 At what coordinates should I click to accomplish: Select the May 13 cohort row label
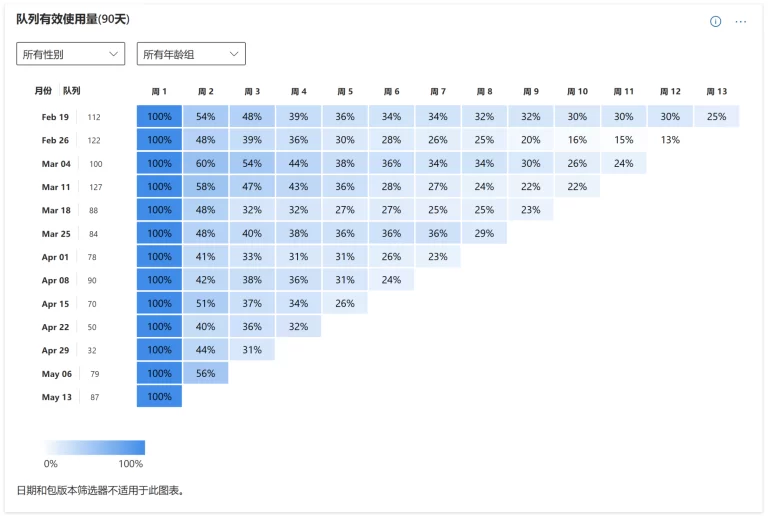[56, 397]
